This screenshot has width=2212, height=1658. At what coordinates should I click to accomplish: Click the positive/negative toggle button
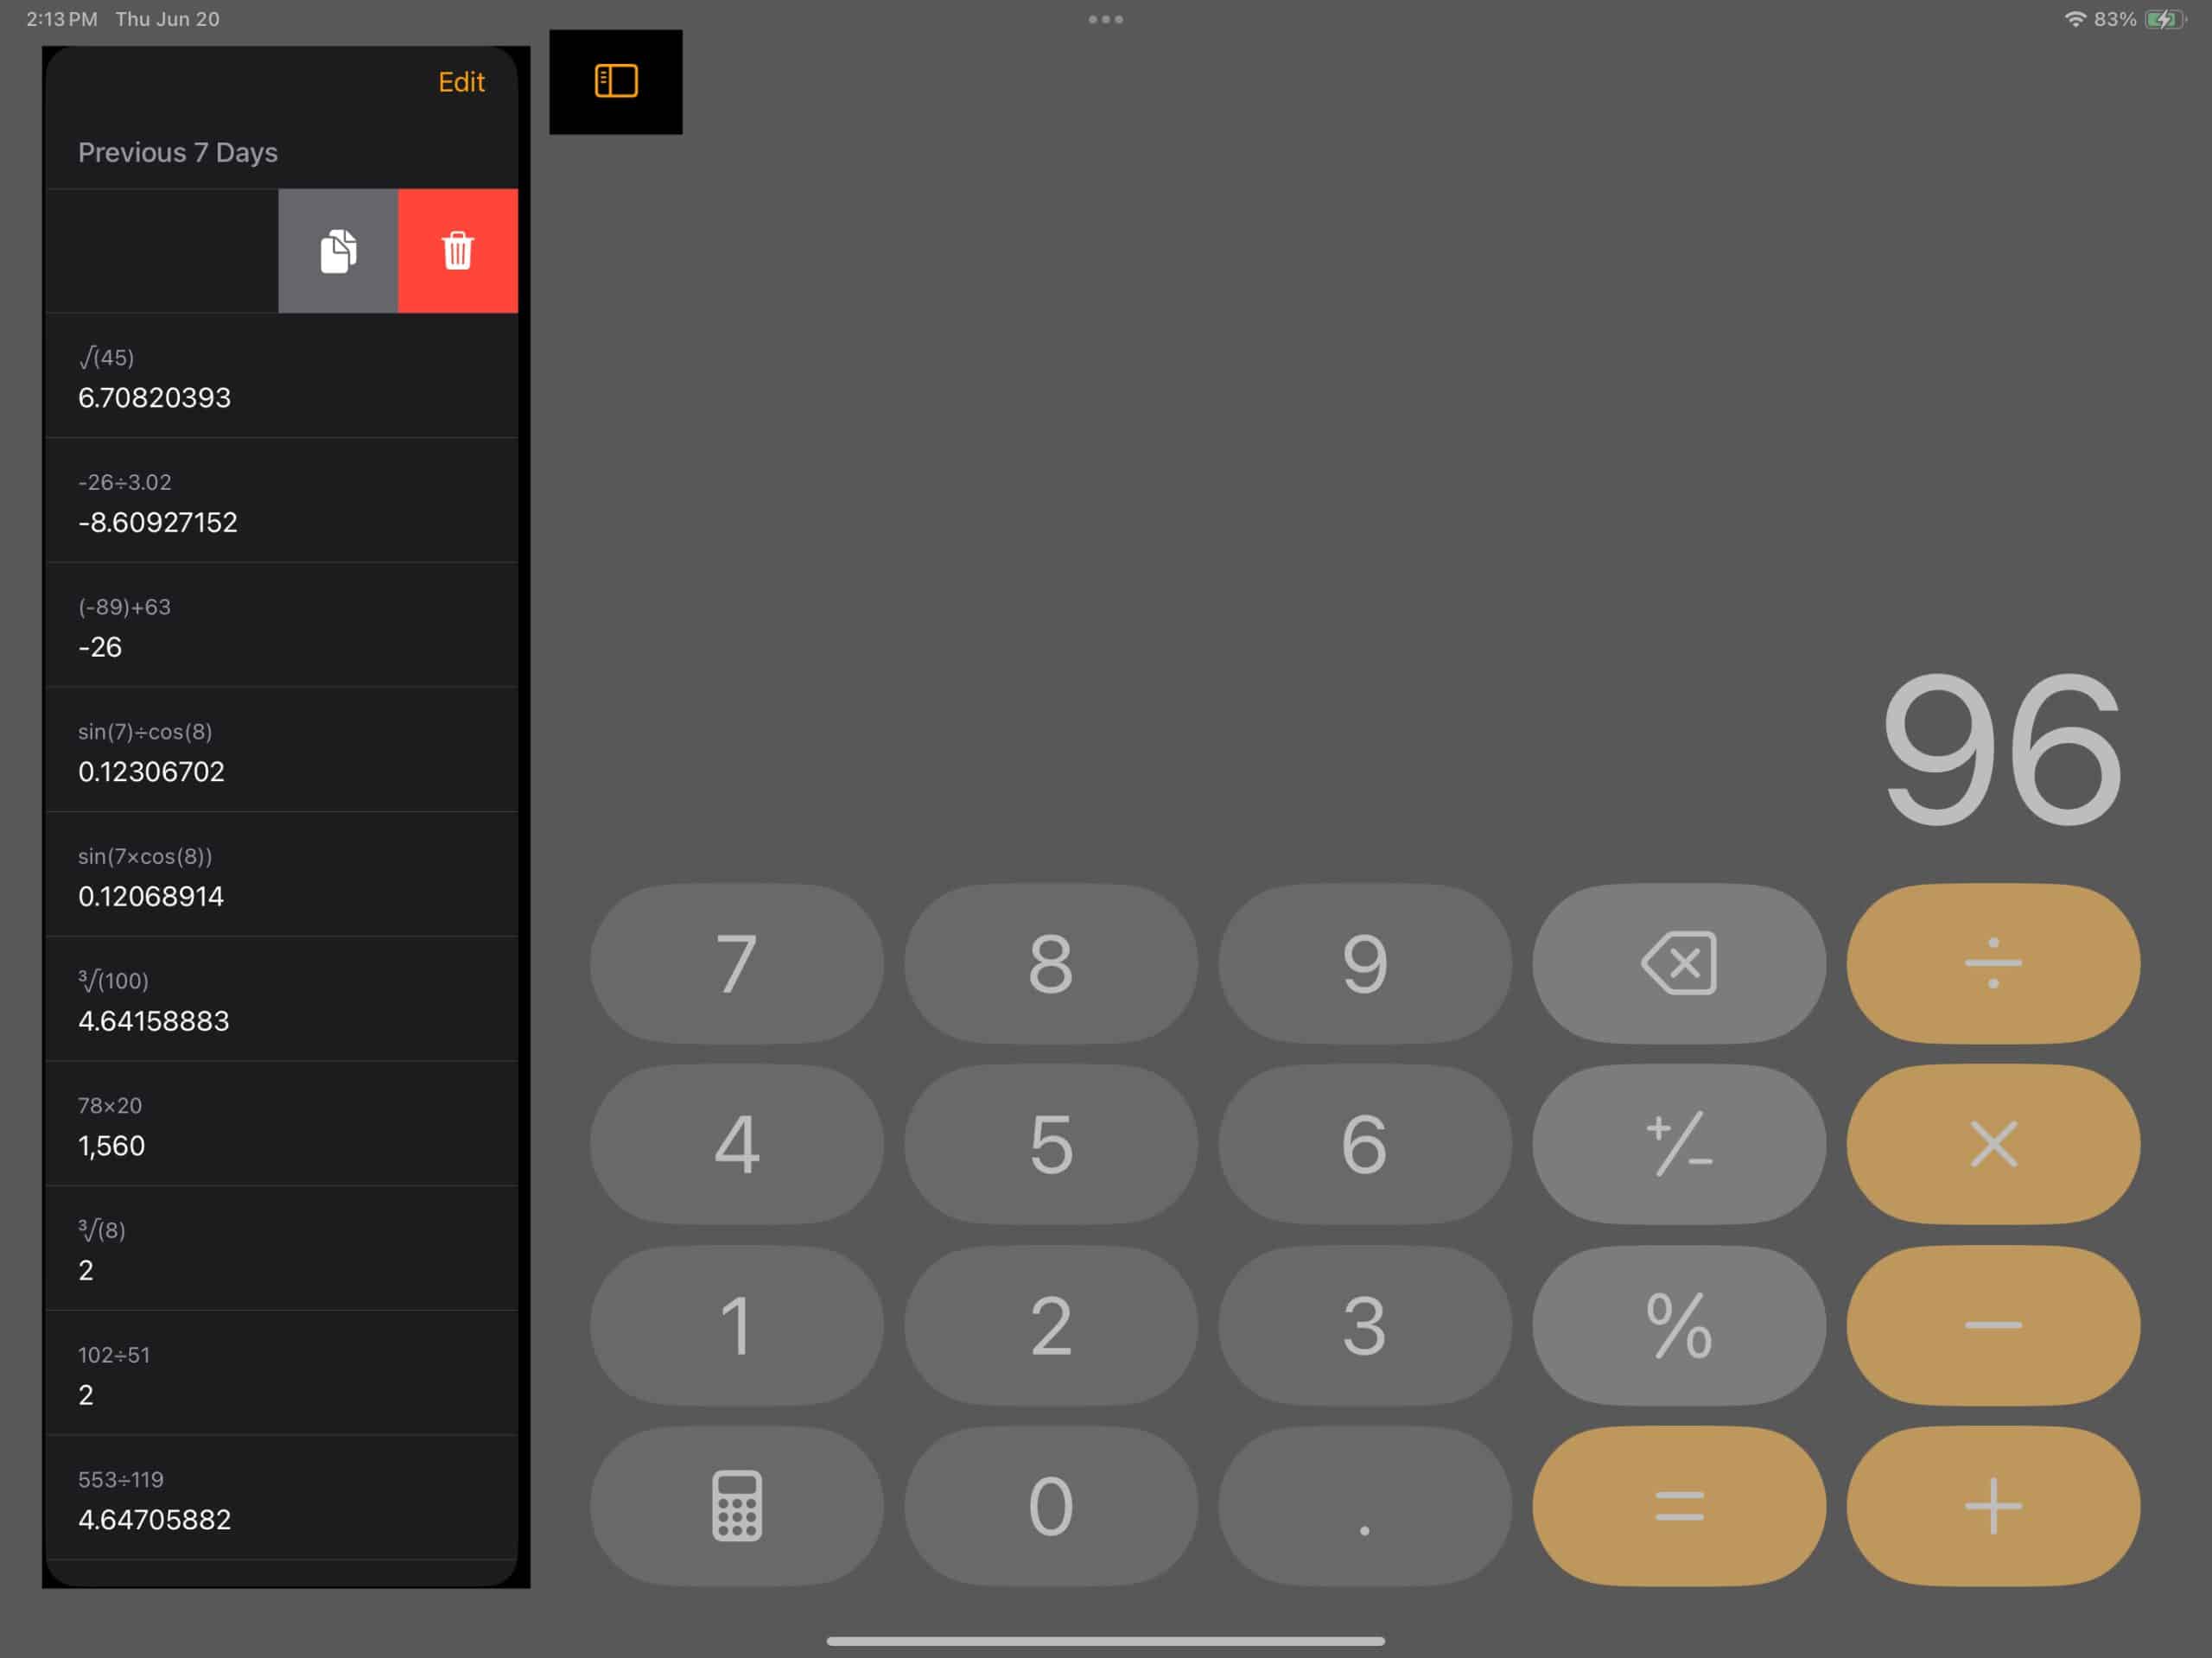pos(1675,1142)
